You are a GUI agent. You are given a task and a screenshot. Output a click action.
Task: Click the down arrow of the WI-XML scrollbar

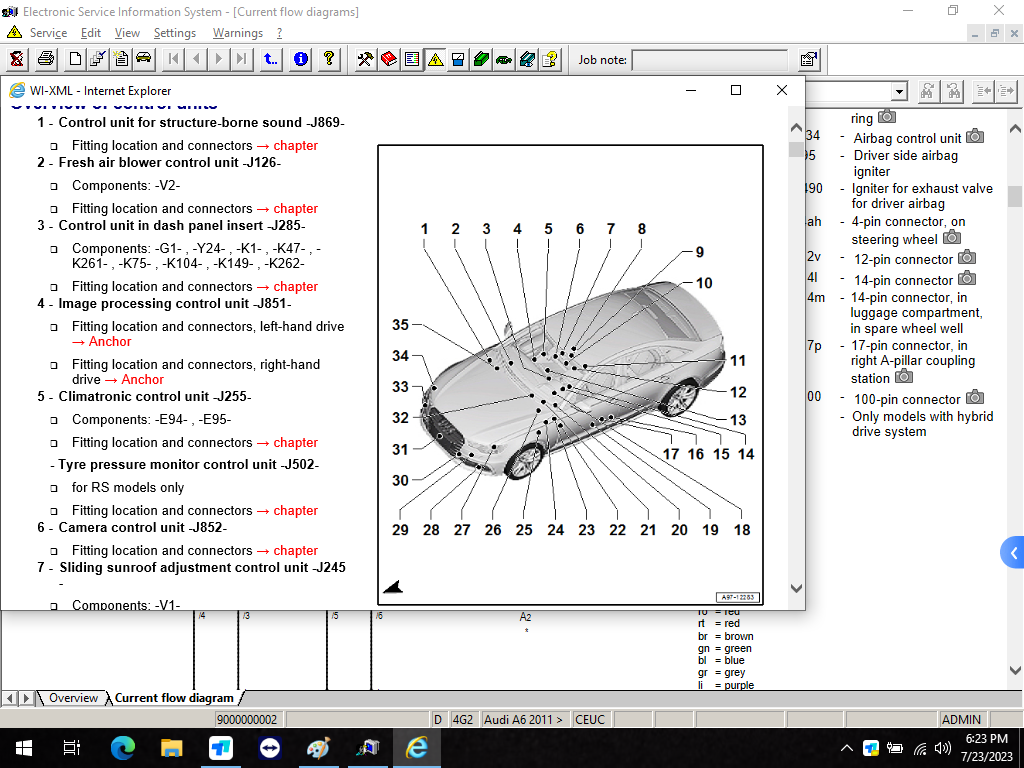pyautogui.click(x=796, y=589)
